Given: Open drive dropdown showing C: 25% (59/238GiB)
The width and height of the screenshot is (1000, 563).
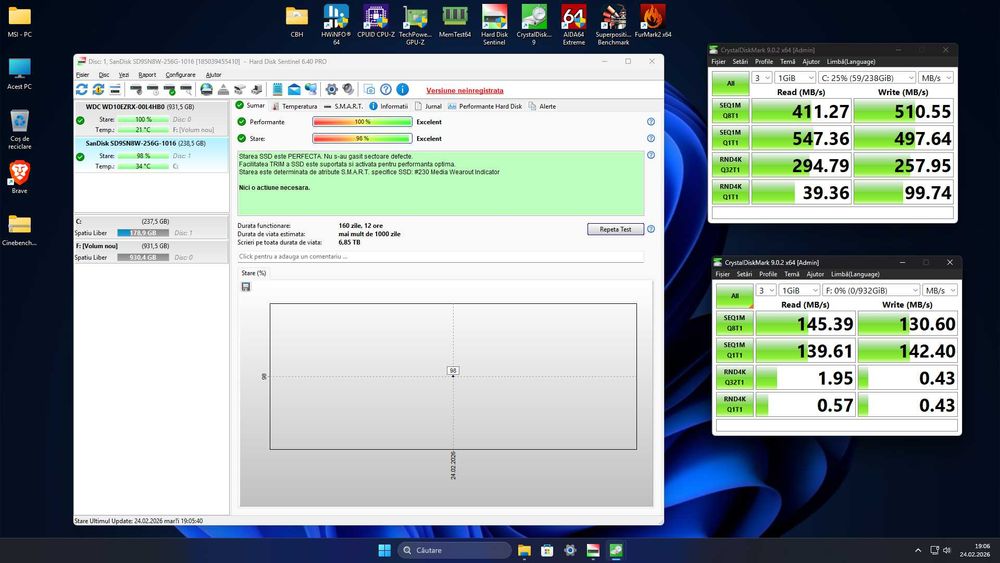Looking at the screenshot, I should tap(867, 78).
